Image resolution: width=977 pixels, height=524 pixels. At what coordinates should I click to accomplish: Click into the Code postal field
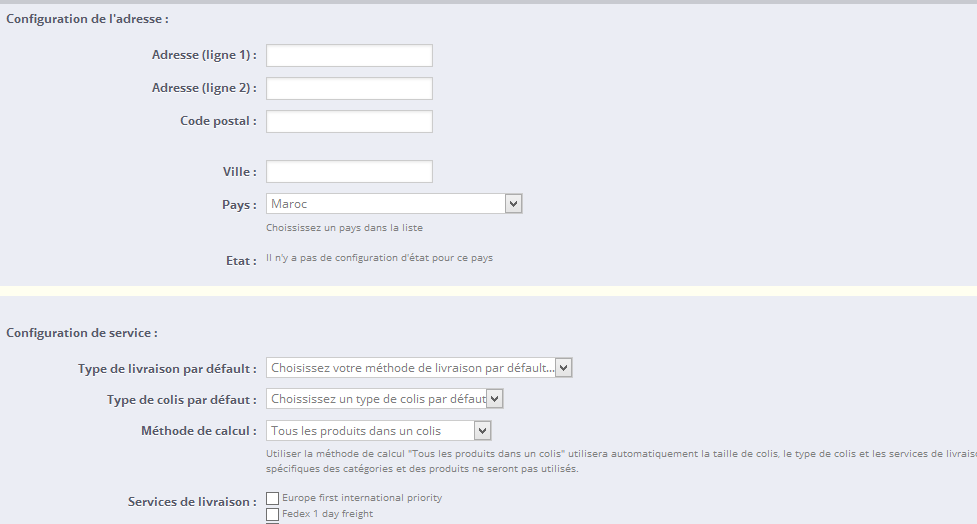click(x=349, y=121)
